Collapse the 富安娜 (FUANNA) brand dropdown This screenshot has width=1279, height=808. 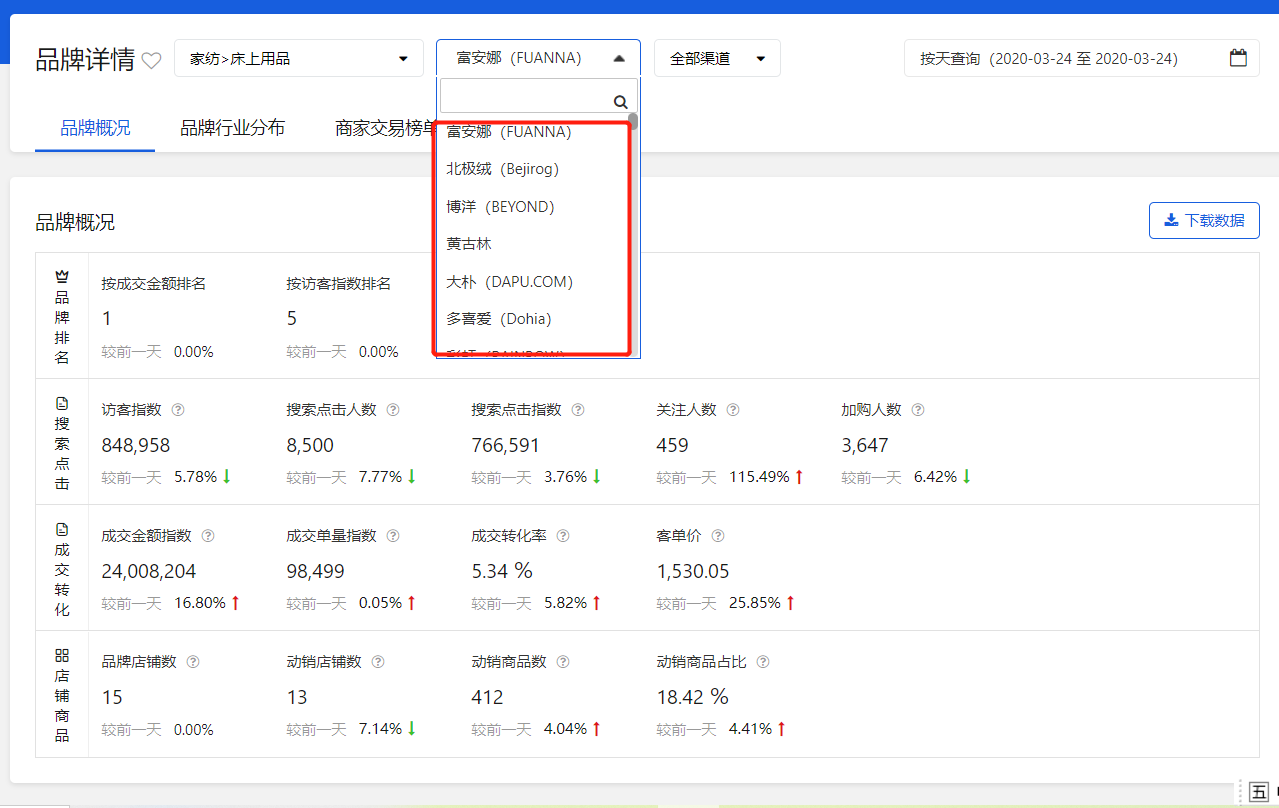pos(538,58)
